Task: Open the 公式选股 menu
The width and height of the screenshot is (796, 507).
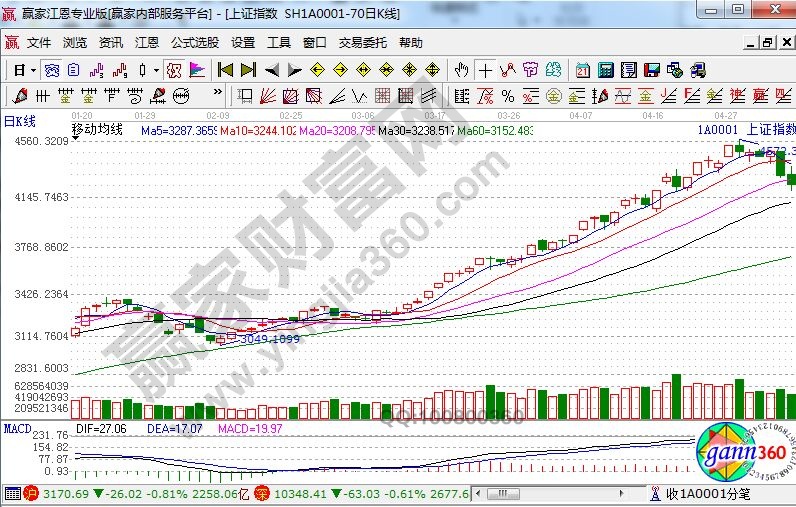Action: point(194,43)
